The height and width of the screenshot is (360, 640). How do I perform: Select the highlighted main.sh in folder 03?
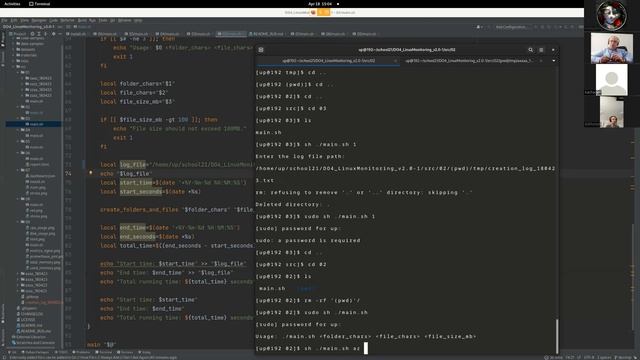coord(33,124)
